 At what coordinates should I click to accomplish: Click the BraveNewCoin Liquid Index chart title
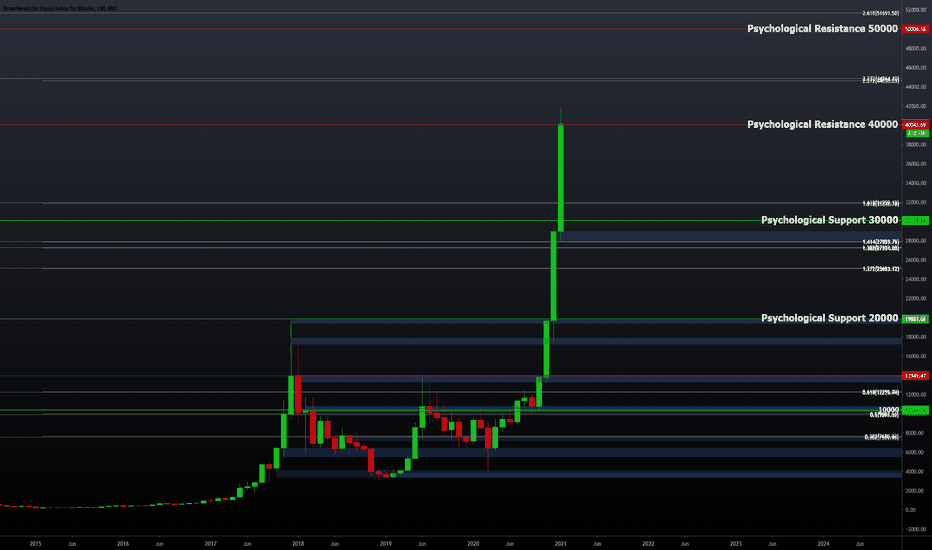[x=60, y=8]
